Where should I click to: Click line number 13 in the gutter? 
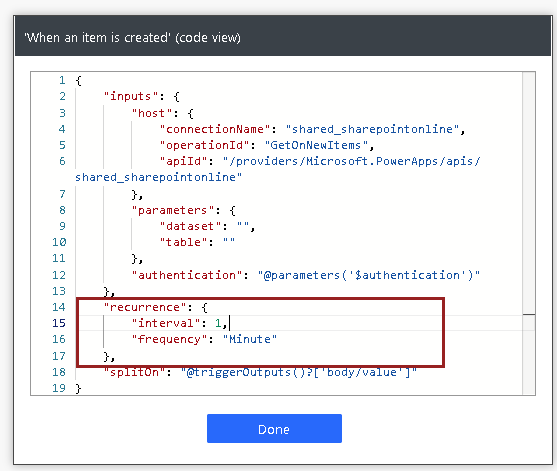(59, 291)
